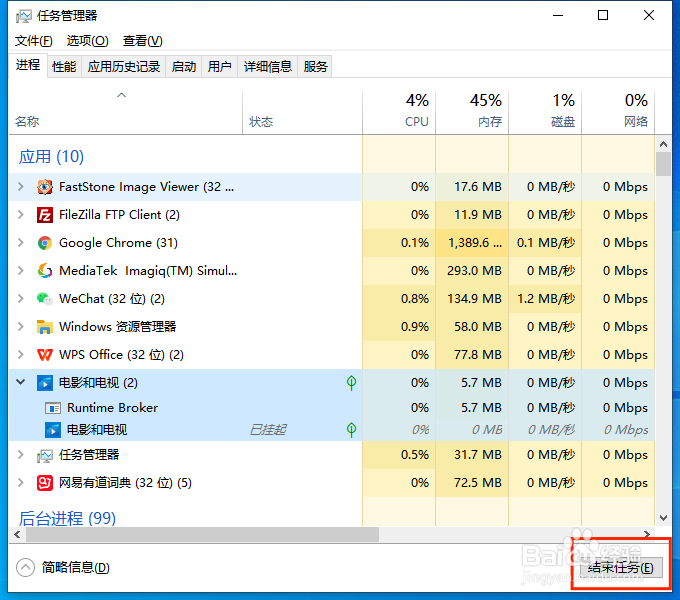Click the suspended 电影和电视 child process icon
This screenshot has height=600, width=680.
[x=53, y=430]
